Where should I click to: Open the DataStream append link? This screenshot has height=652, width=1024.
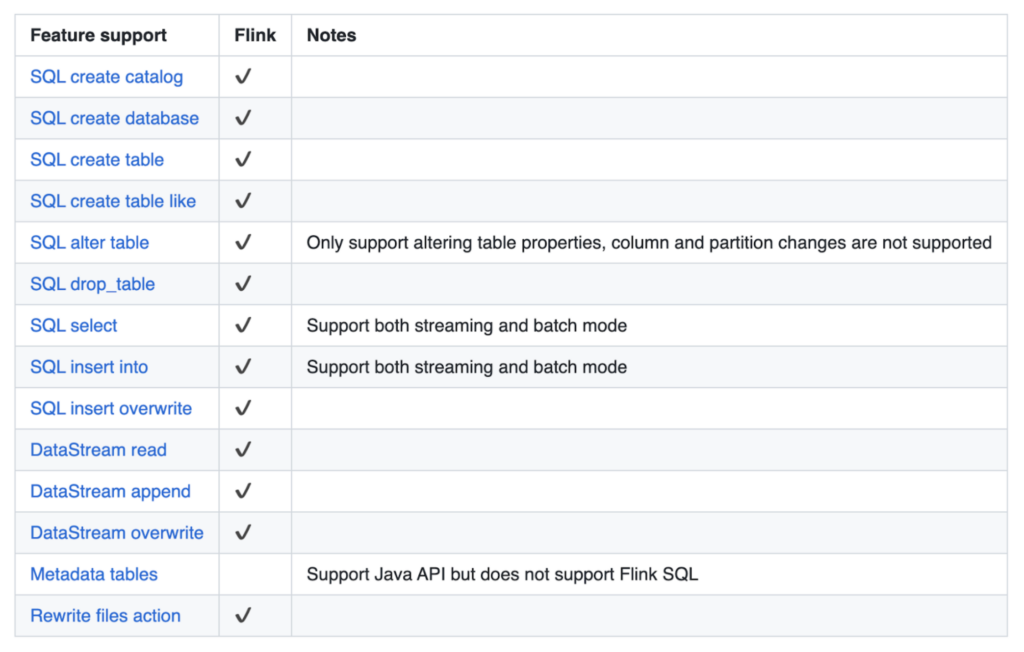point(110,492)
